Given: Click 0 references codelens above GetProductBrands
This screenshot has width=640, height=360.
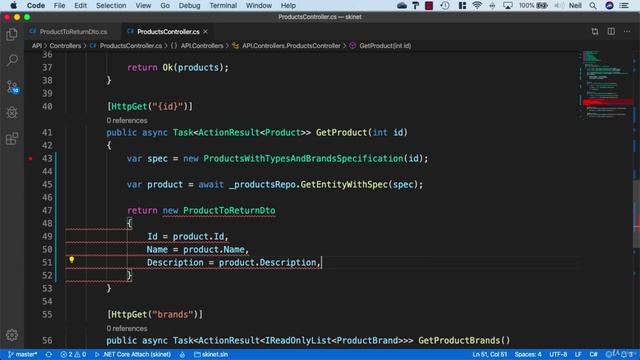Looking at the screenshot, I should pos(127,328).
